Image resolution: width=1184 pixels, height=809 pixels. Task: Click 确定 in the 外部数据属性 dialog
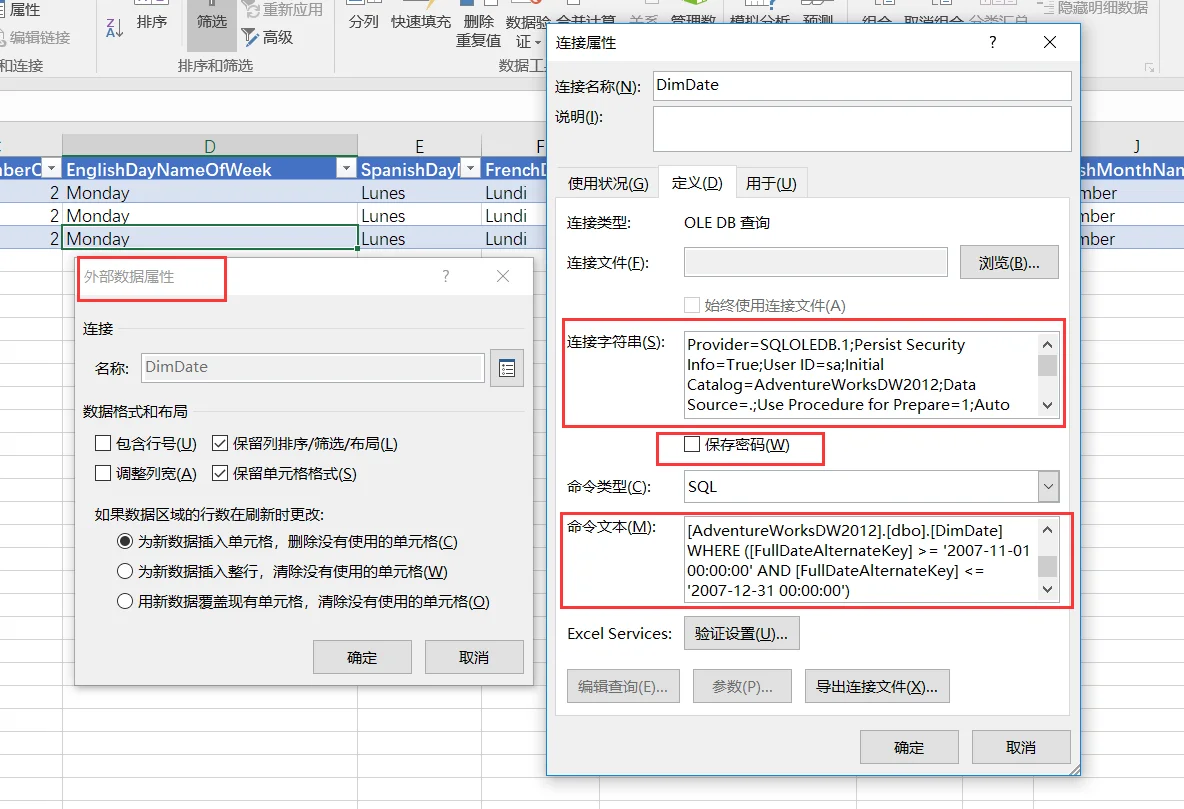pyautogui.click(x=362, y=657)
